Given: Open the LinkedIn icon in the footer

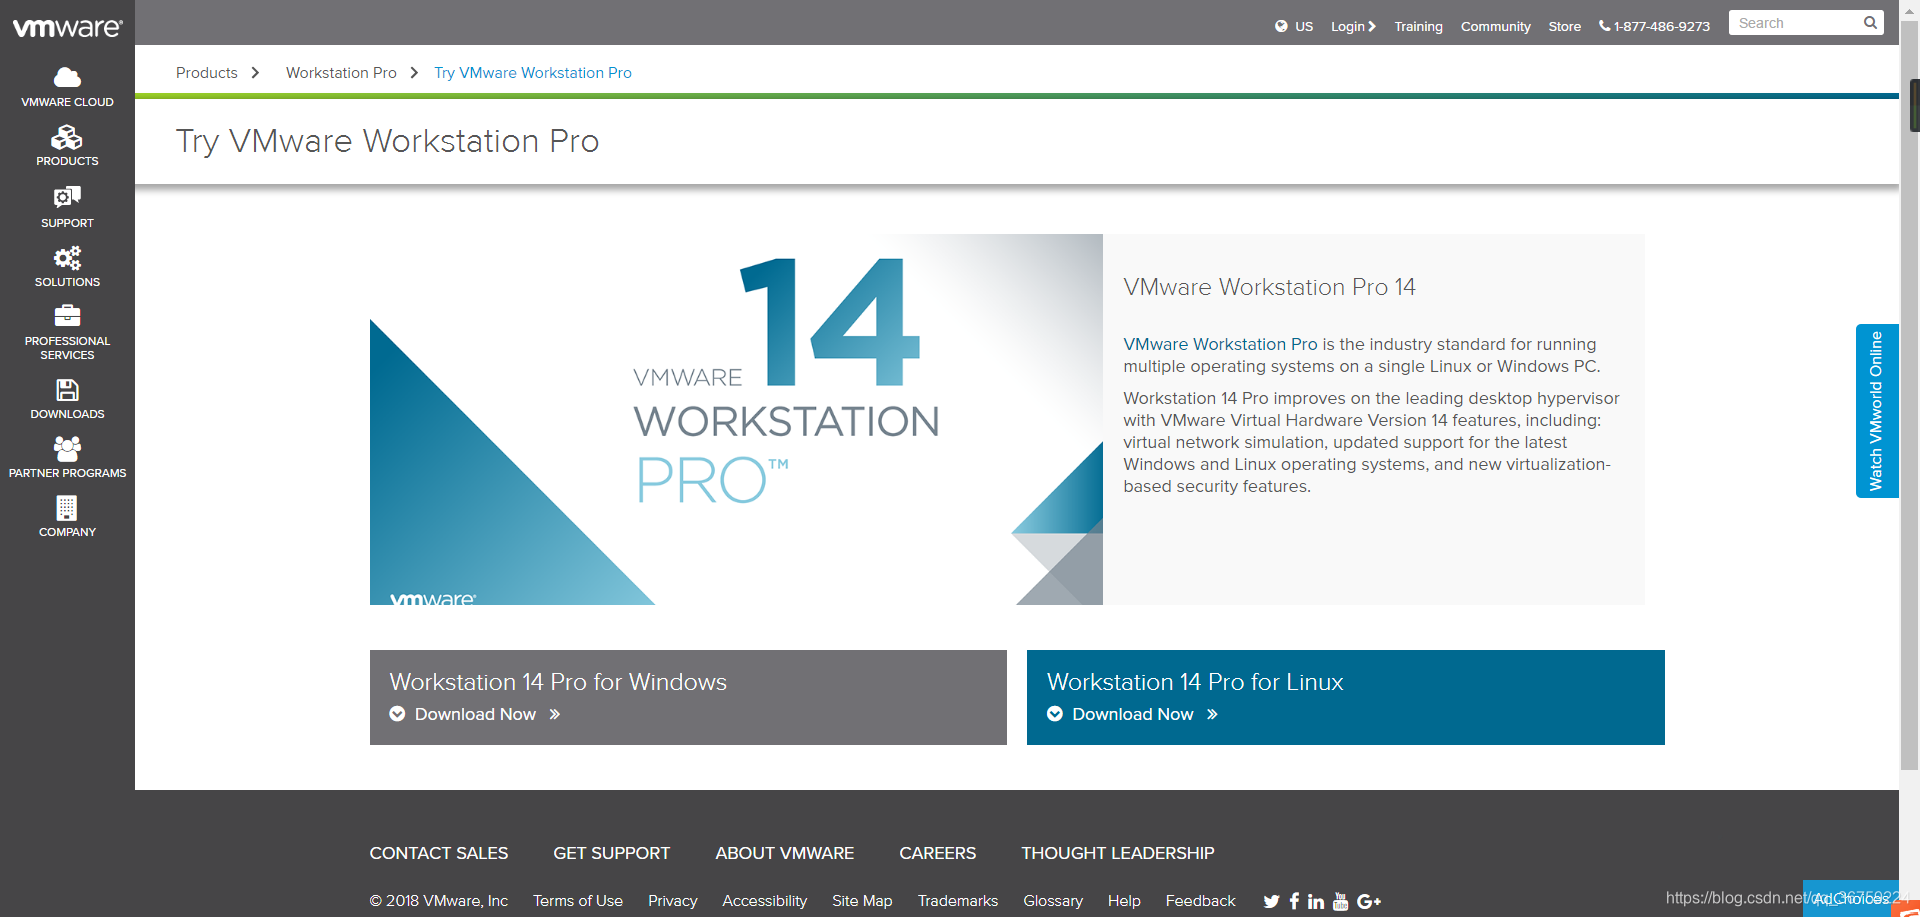Looking at the screenshot, I should click(1316, 901).
